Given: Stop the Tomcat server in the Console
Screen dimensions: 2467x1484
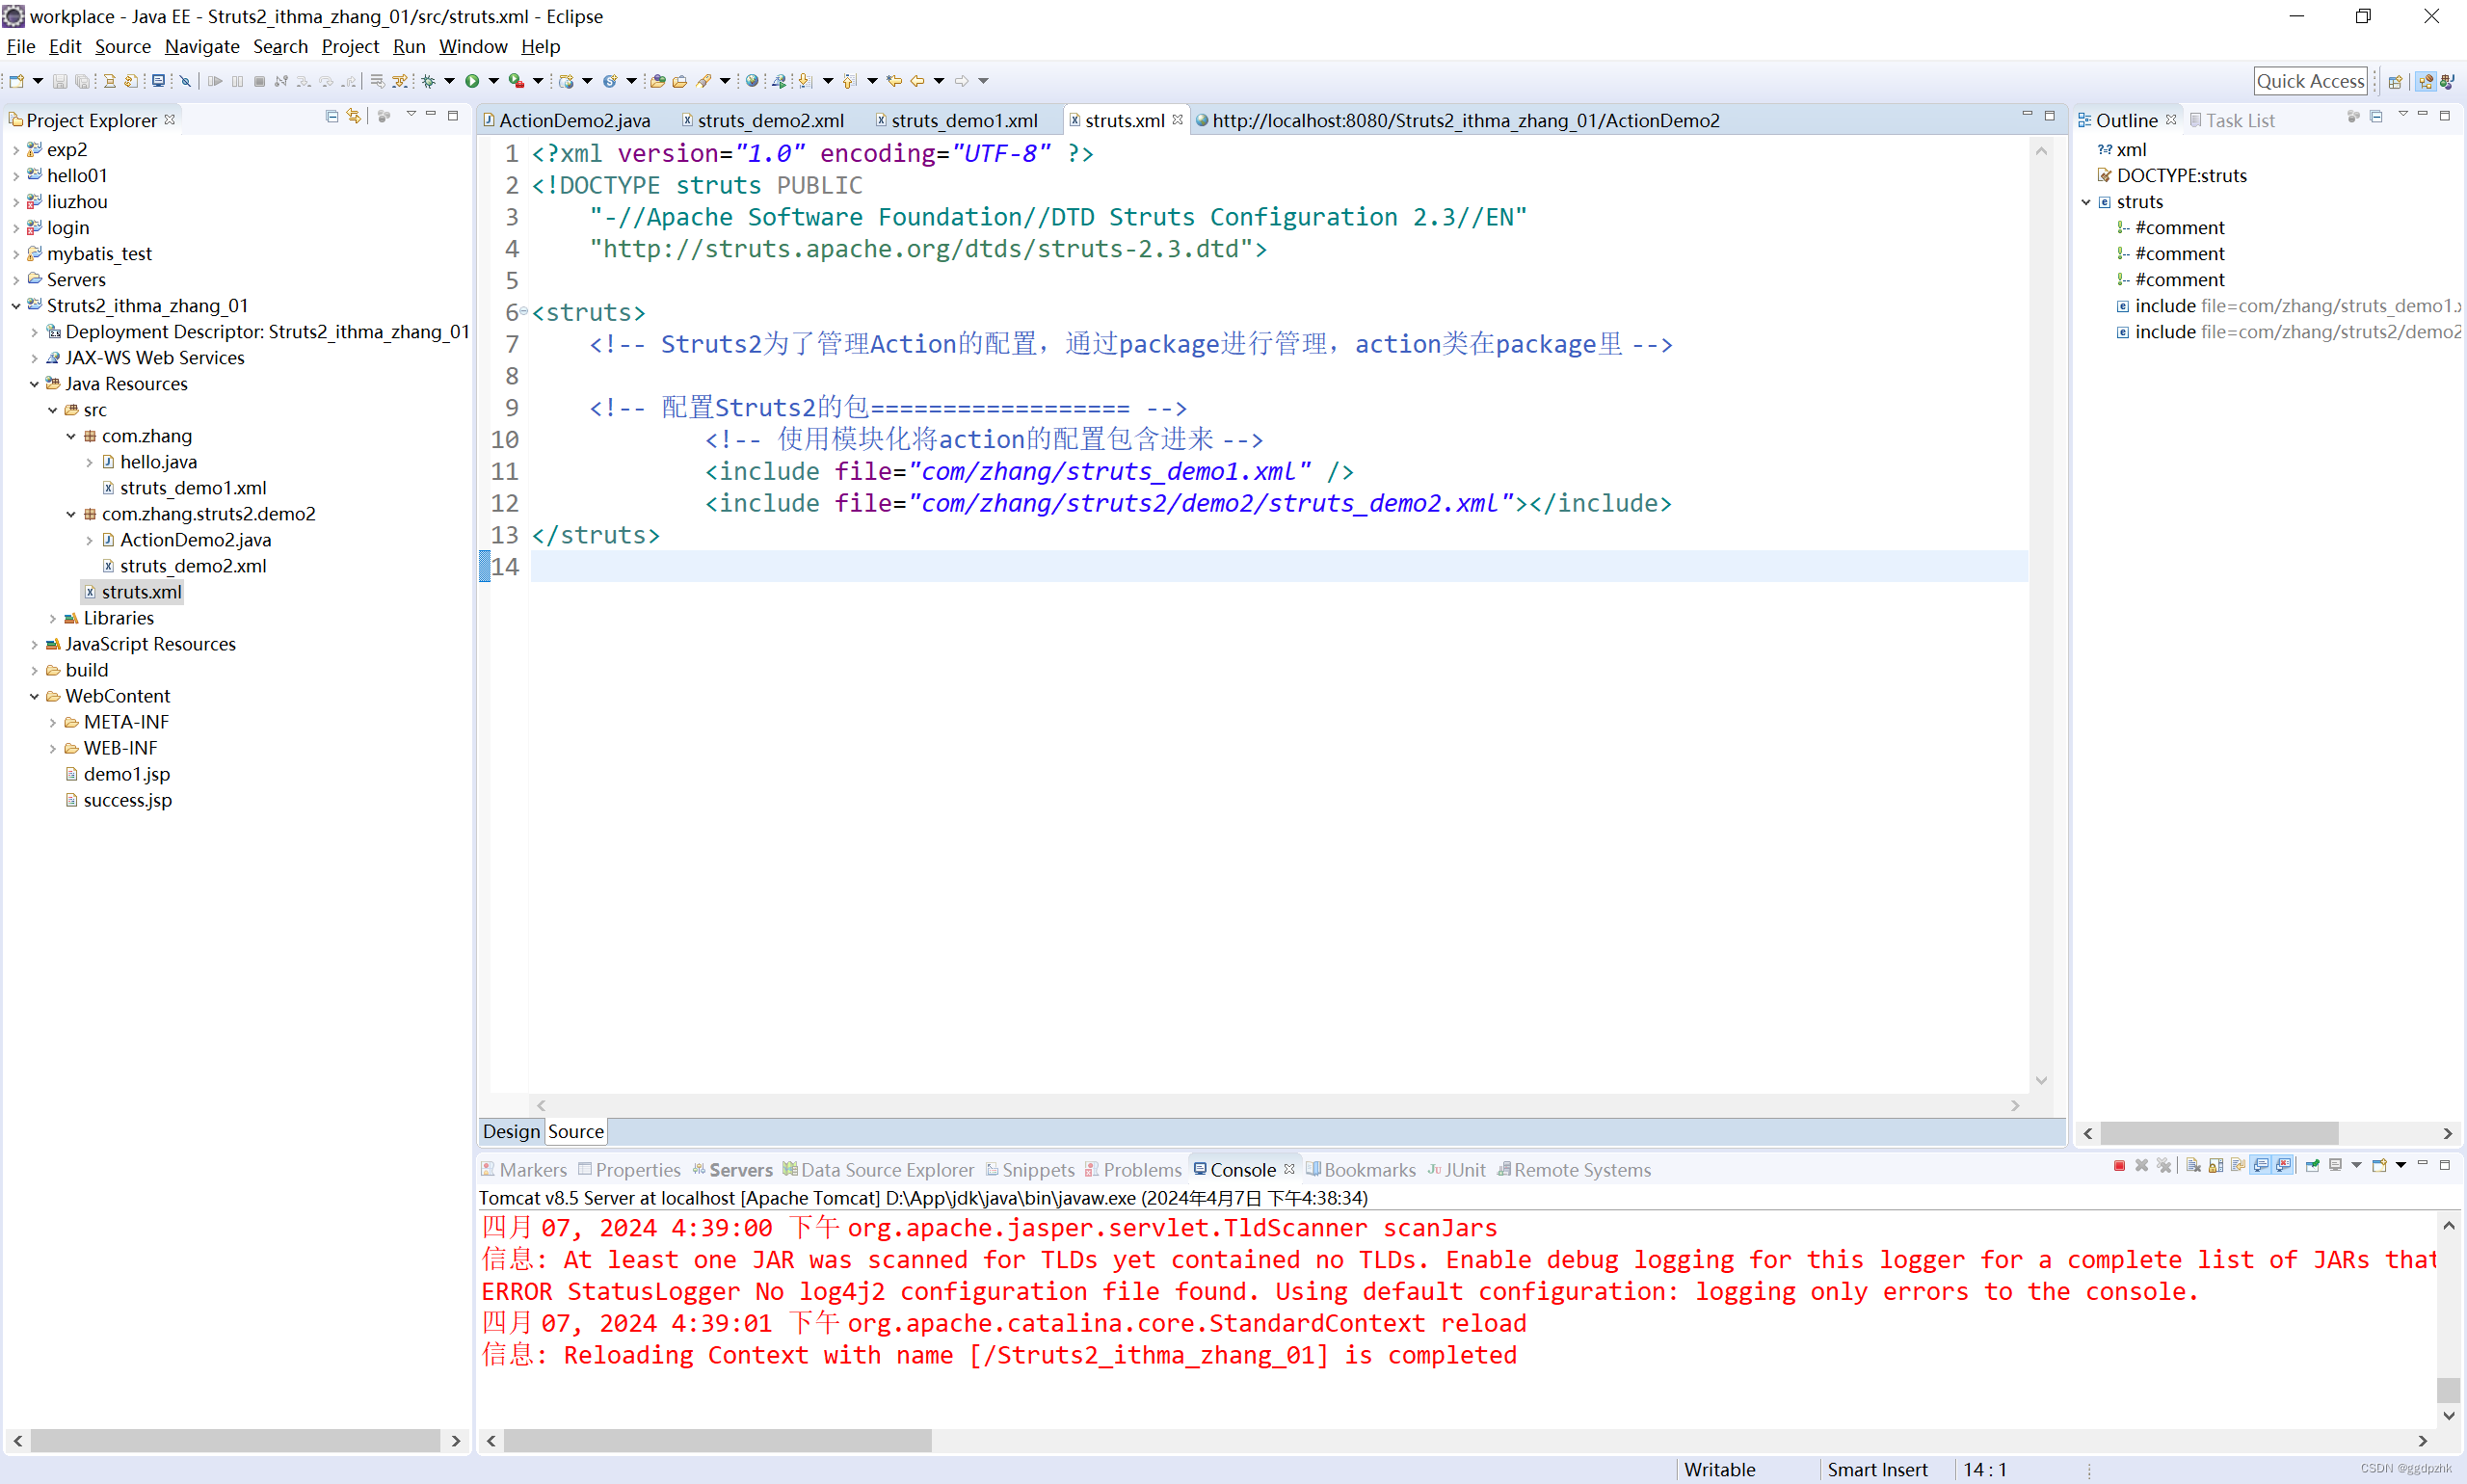Looking at the screenshot, I should [x=2120, y=1167].
